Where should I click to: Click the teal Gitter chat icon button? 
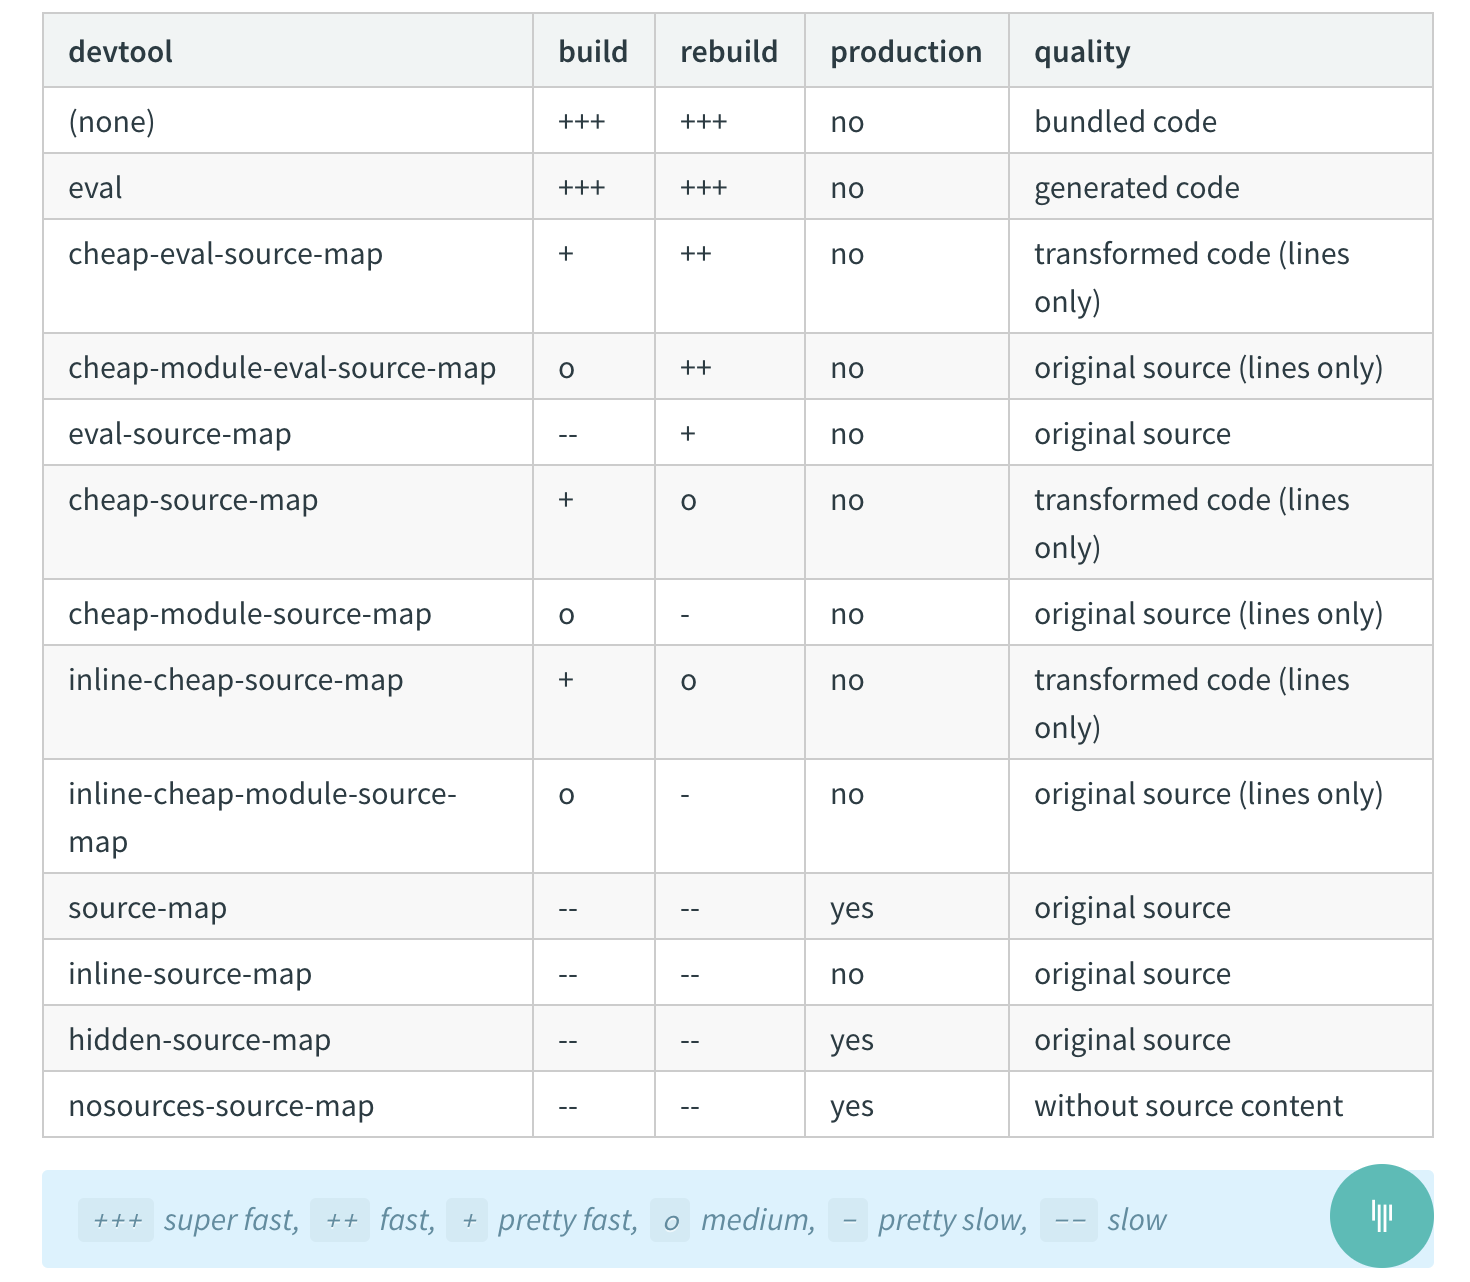[1381, 1216]
